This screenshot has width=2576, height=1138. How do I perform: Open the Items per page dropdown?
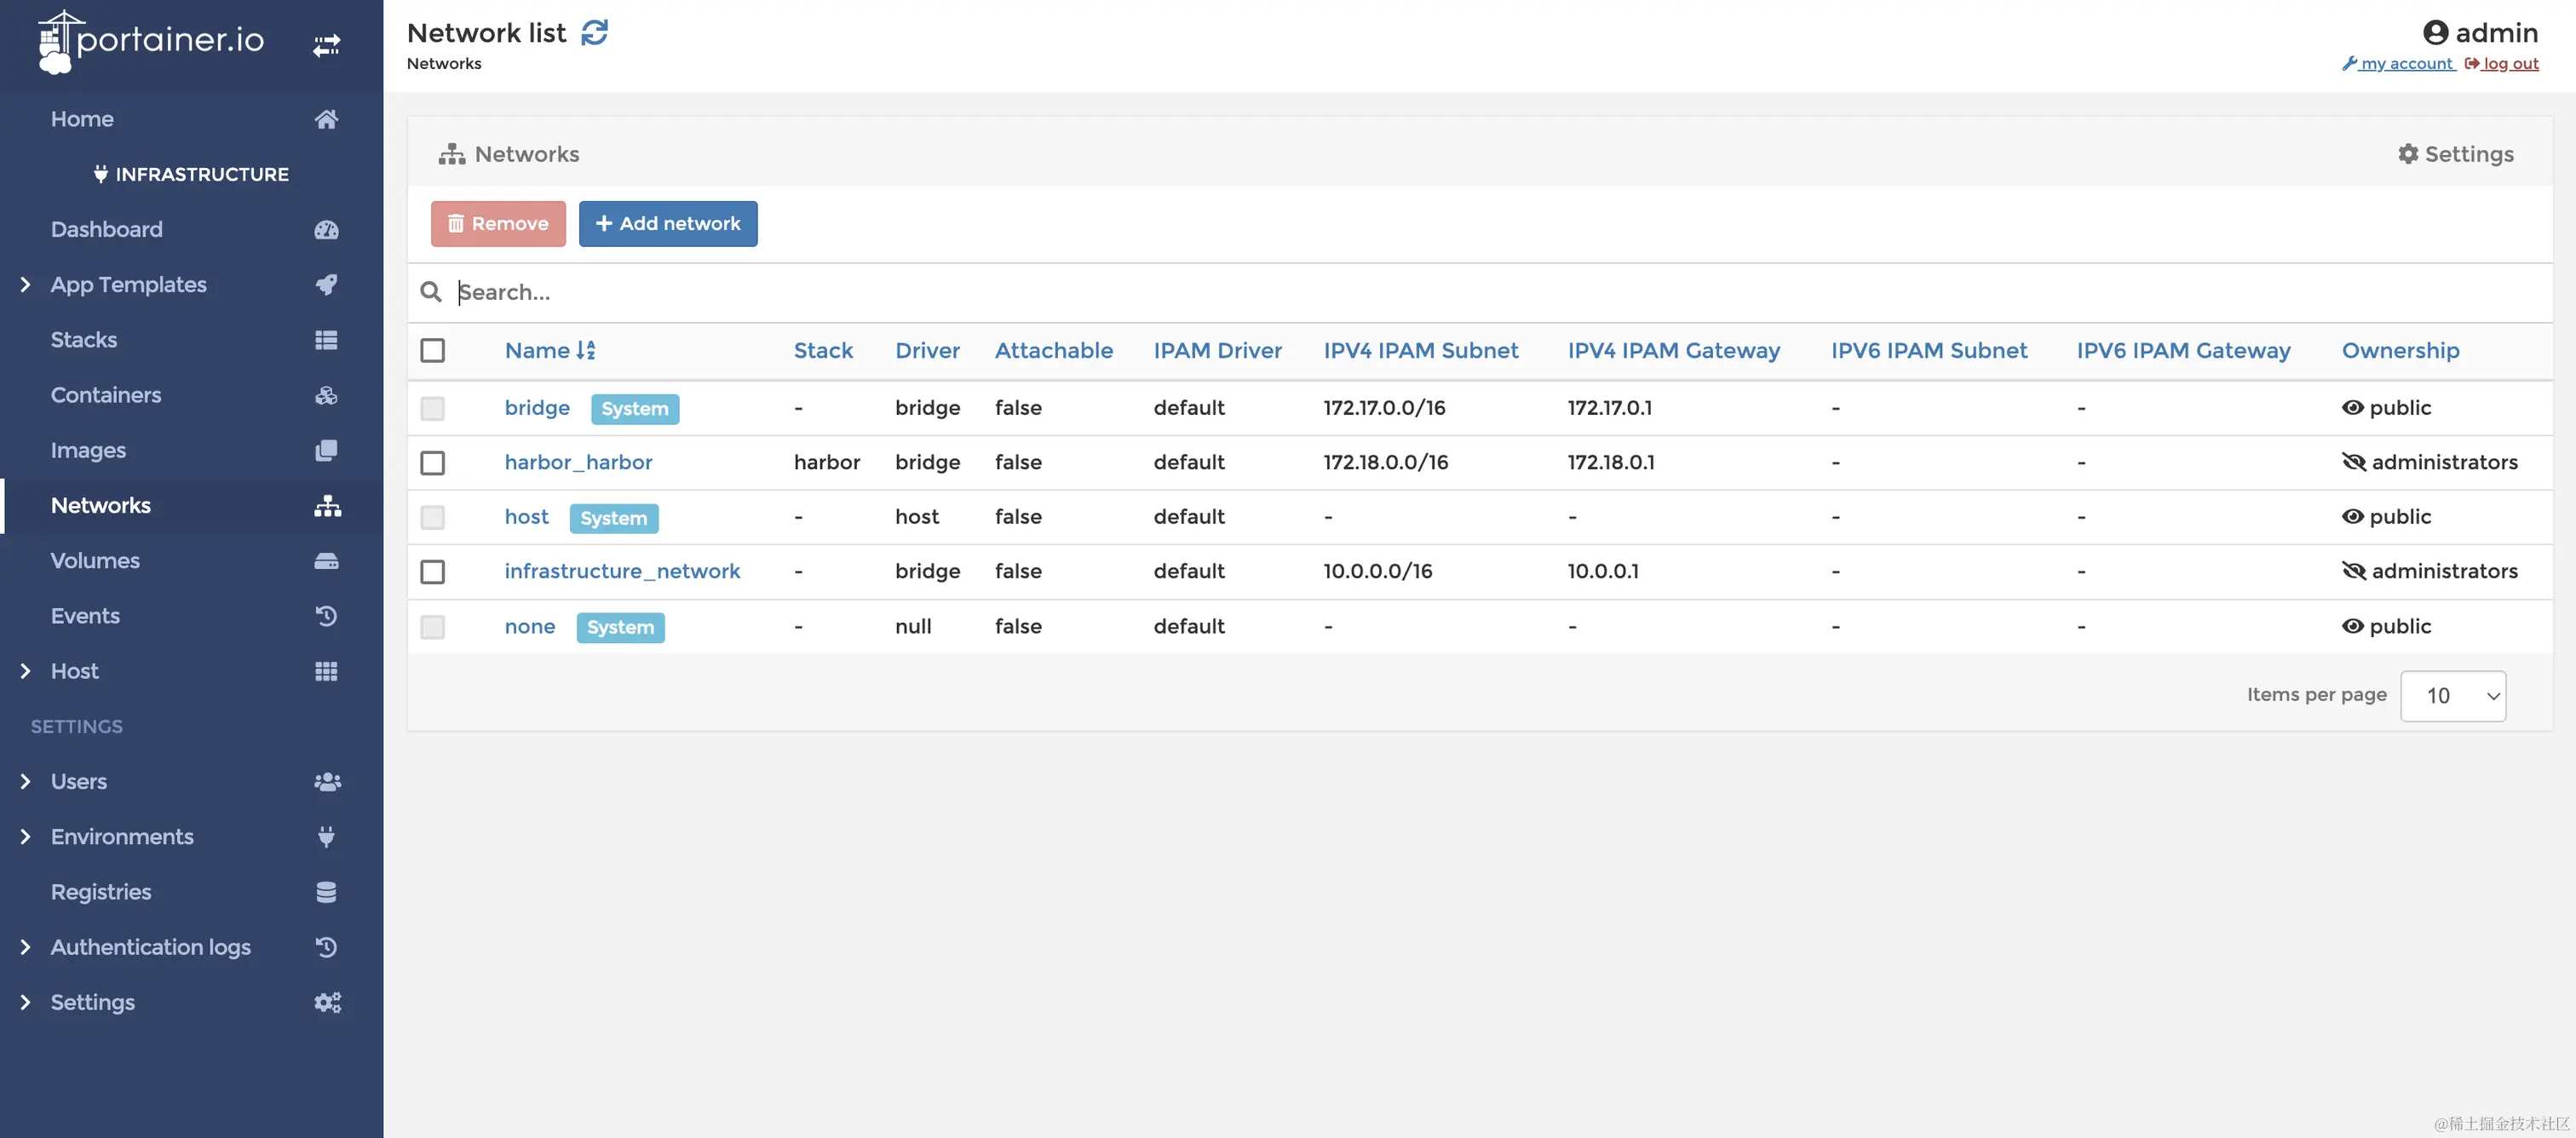(2452, 696)
